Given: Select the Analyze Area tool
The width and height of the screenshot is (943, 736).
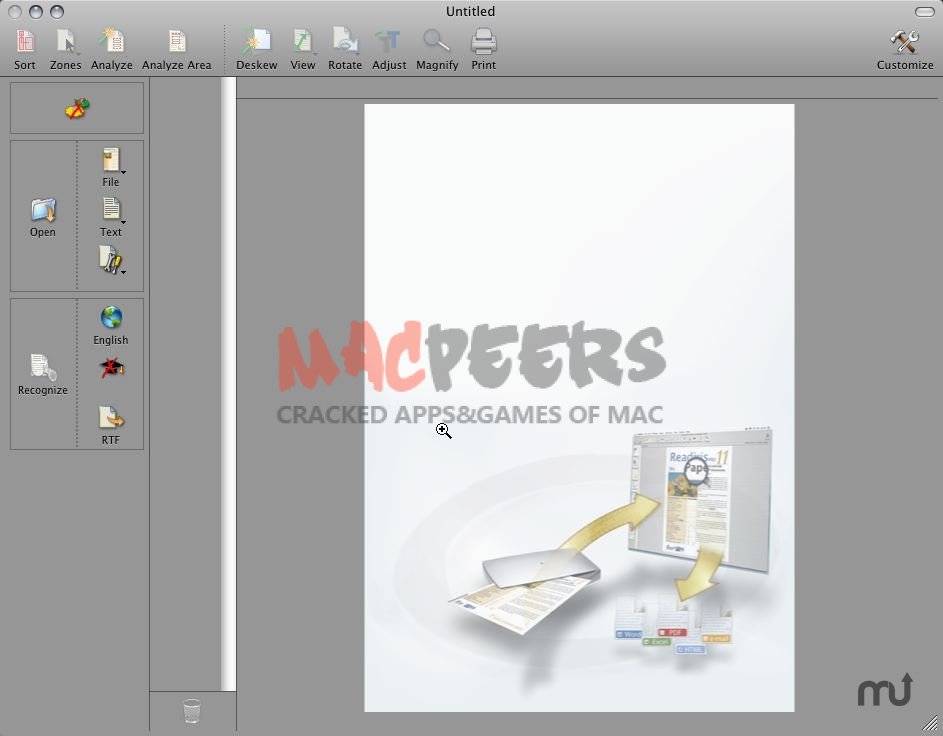Looking at the screenshot, I should 177,48.
